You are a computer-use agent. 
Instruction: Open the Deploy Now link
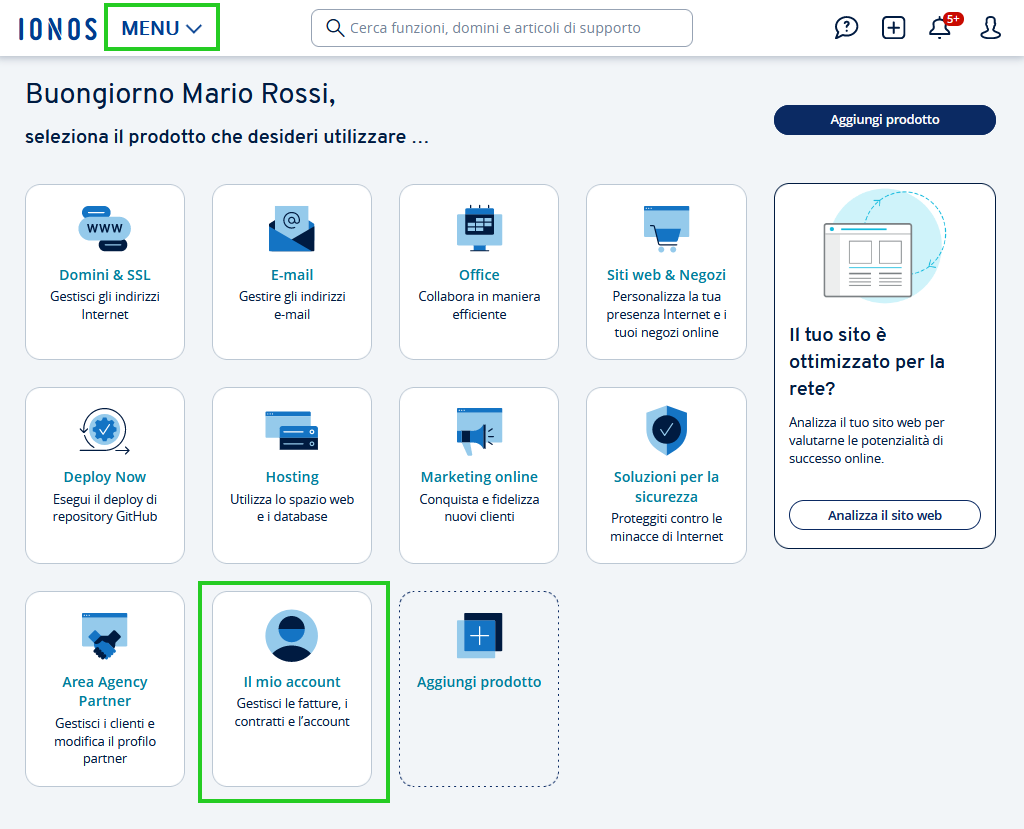[104, 477]
